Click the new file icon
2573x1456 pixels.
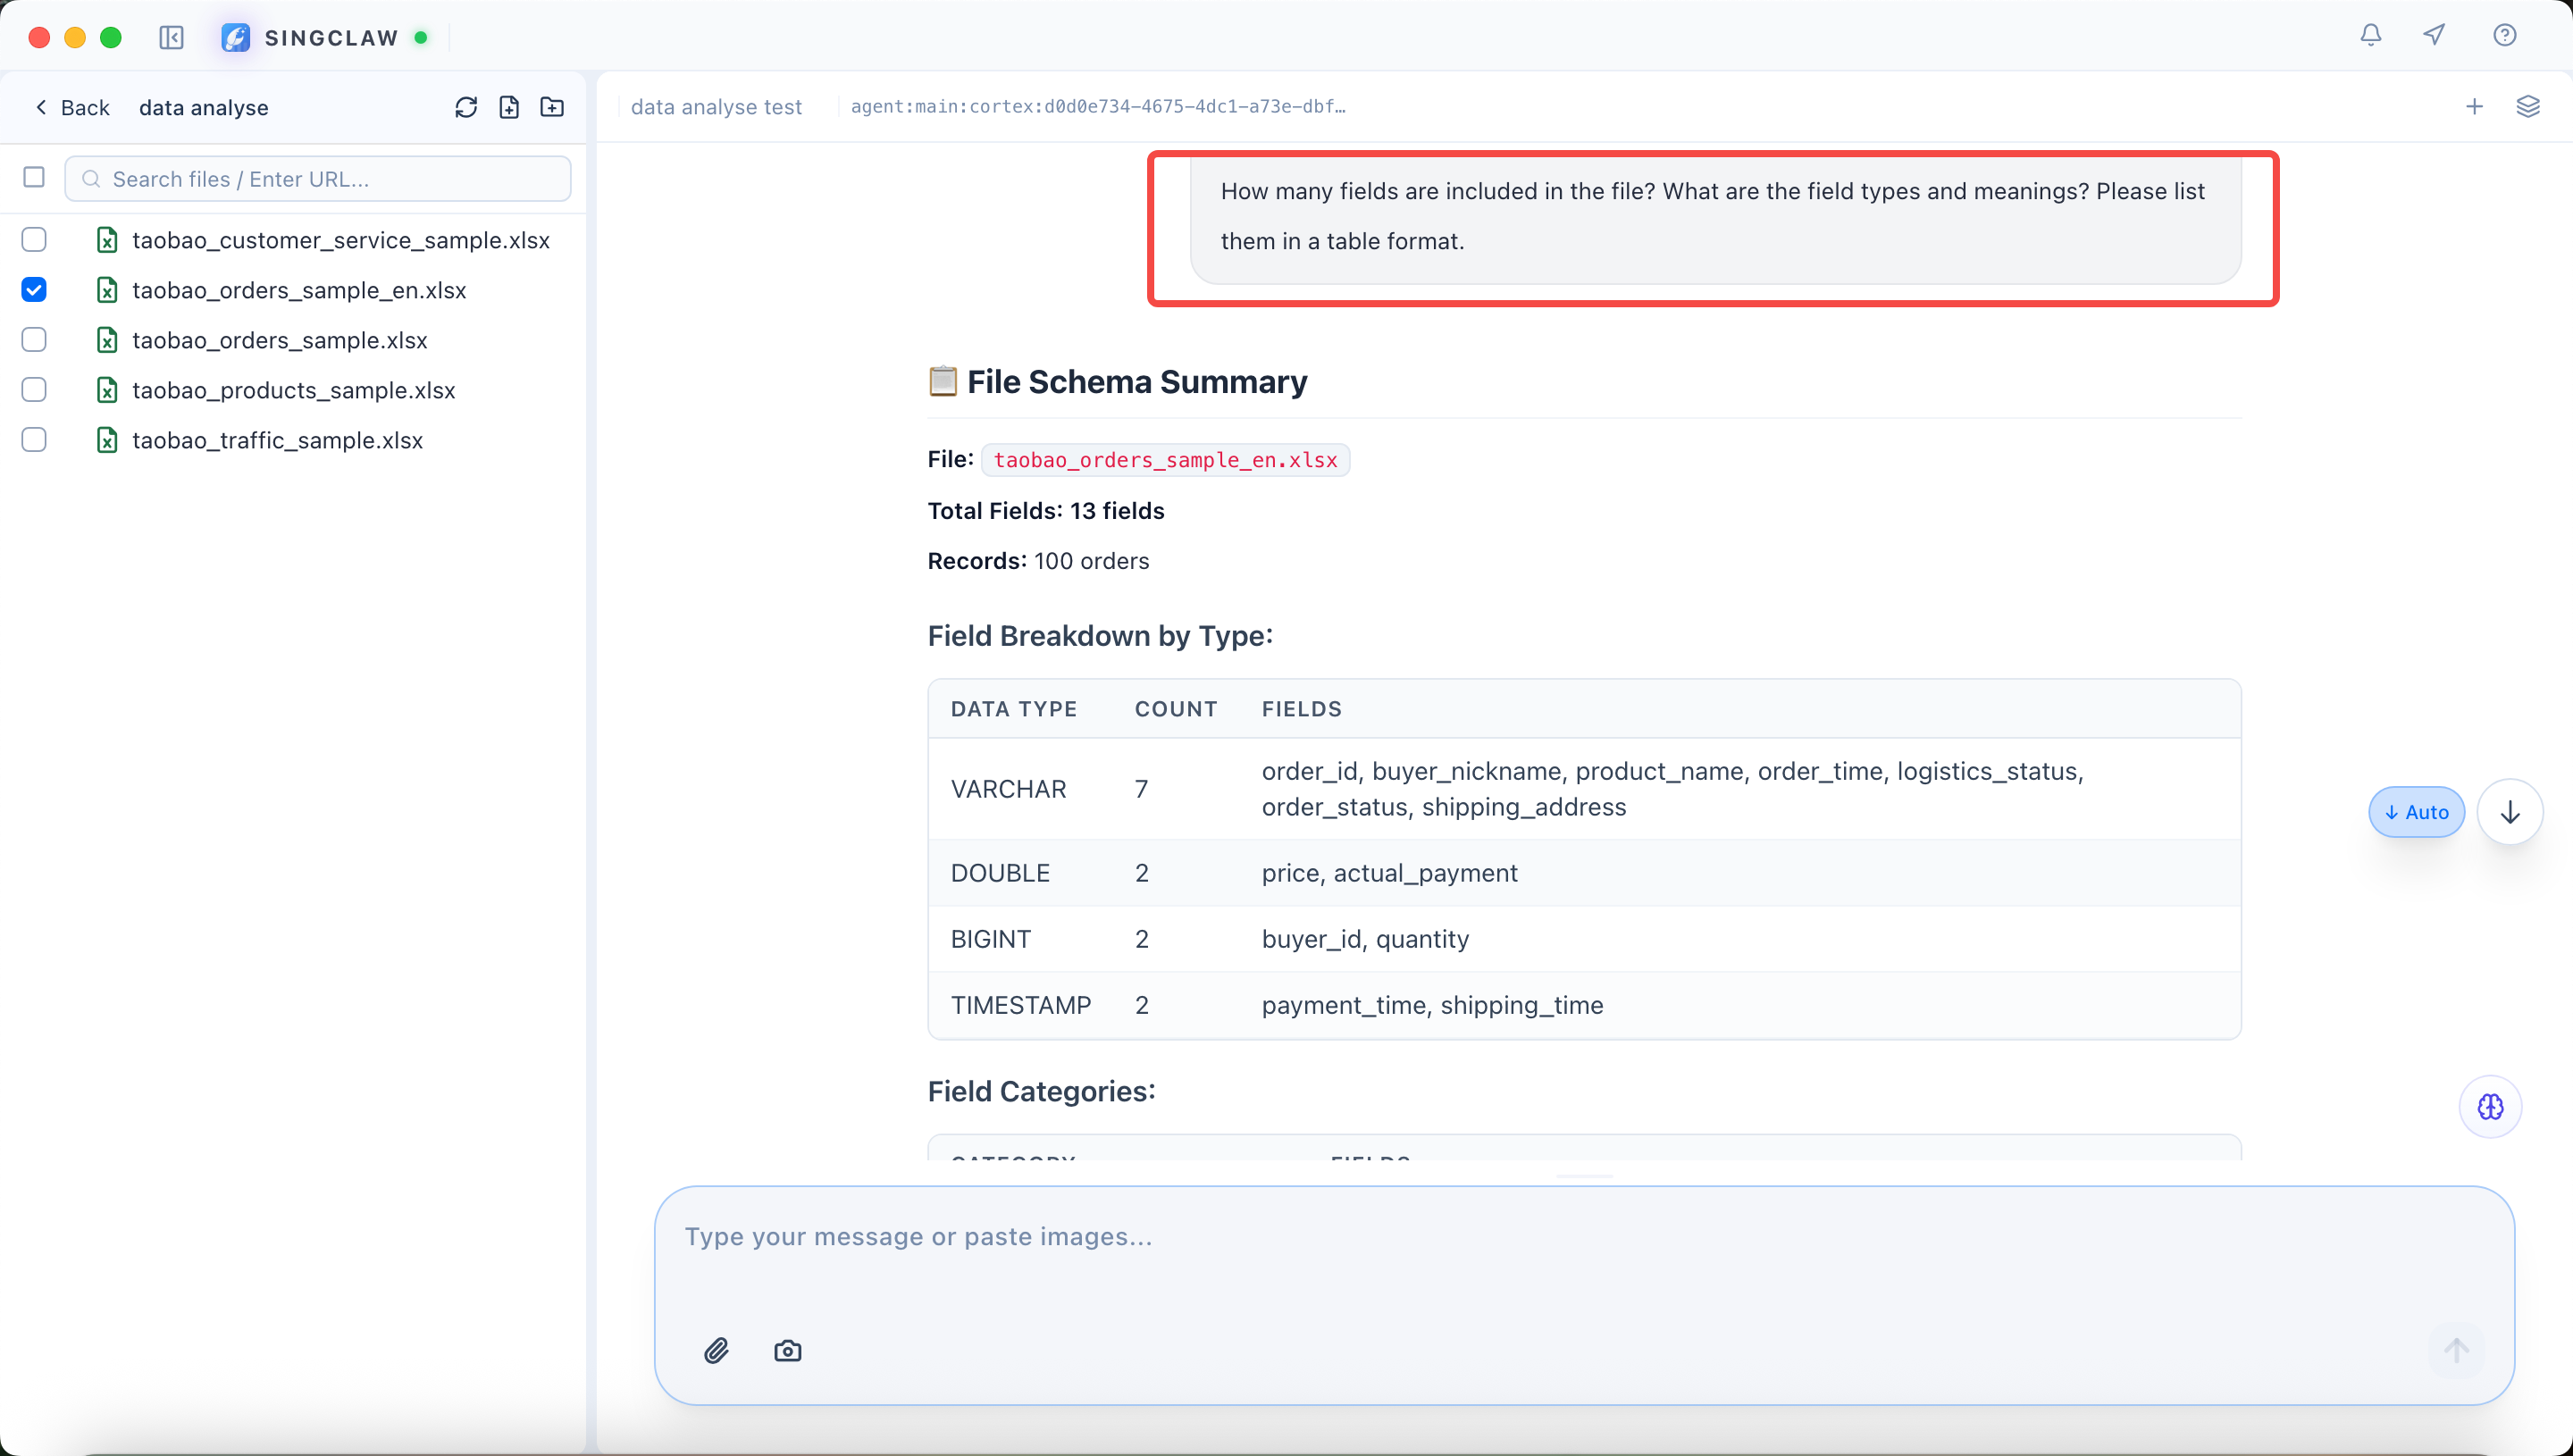(x=509, y=107)
